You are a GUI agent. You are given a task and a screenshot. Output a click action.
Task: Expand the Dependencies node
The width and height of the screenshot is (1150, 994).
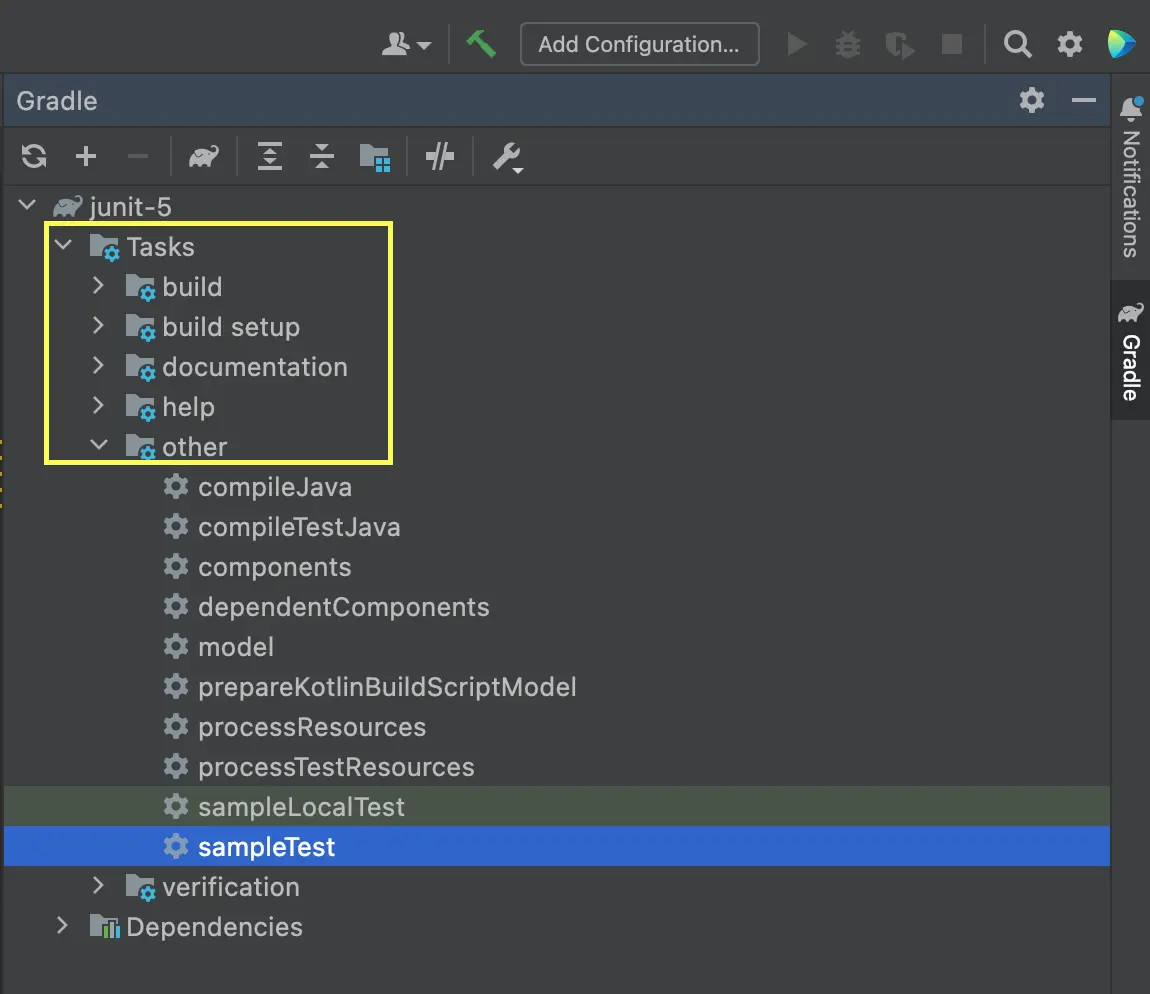[62, 926]
